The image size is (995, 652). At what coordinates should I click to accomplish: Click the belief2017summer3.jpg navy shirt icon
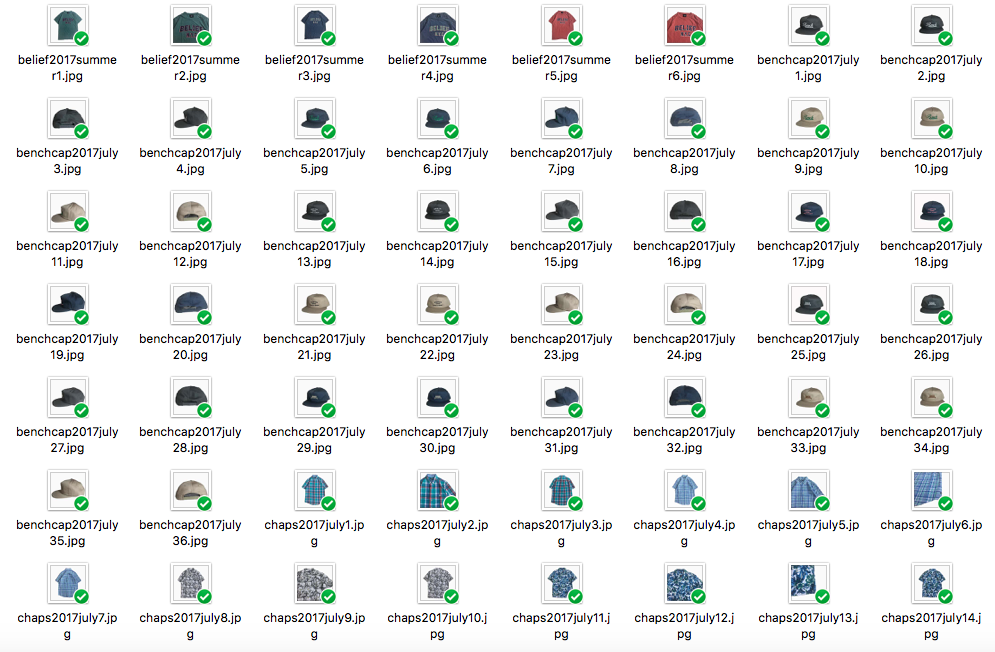tap(315, 25)
